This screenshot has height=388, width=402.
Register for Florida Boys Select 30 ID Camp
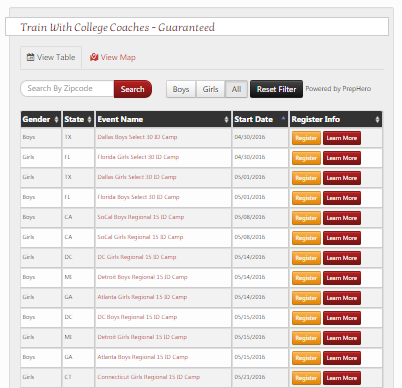pos(306,198)
